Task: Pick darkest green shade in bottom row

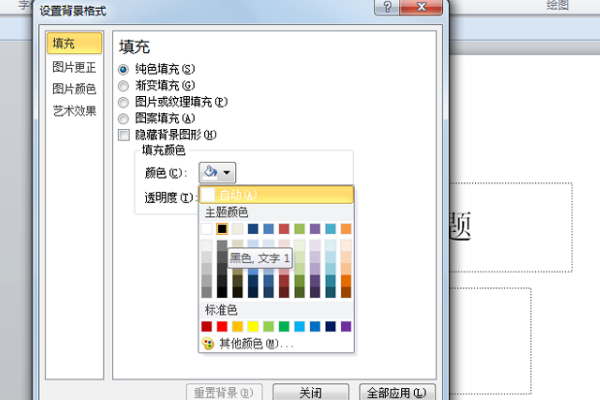Action: coord(300,292)
